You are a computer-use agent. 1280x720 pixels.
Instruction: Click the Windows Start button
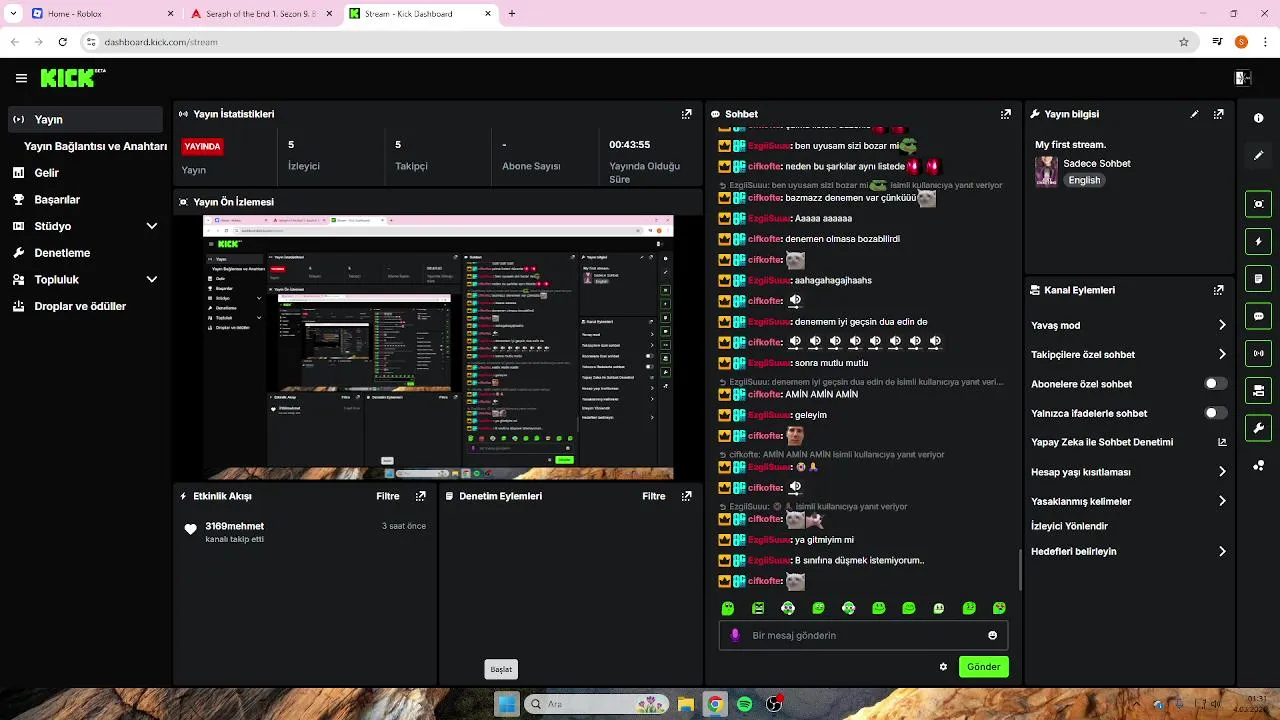point(507,704)
